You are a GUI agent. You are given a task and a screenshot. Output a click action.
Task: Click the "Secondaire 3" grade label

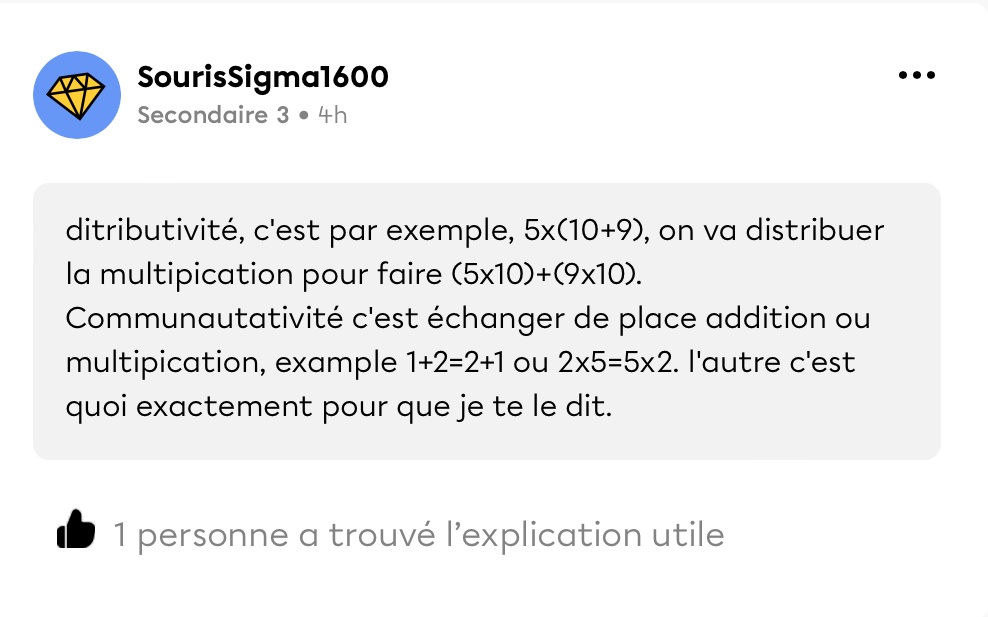coord(213,115)
